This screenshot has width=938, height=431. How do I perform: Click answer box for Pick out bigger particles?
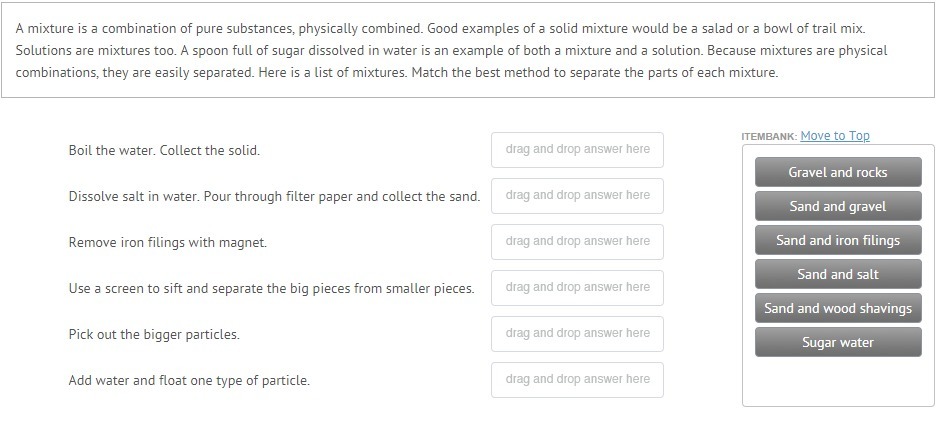click(577, 334)
